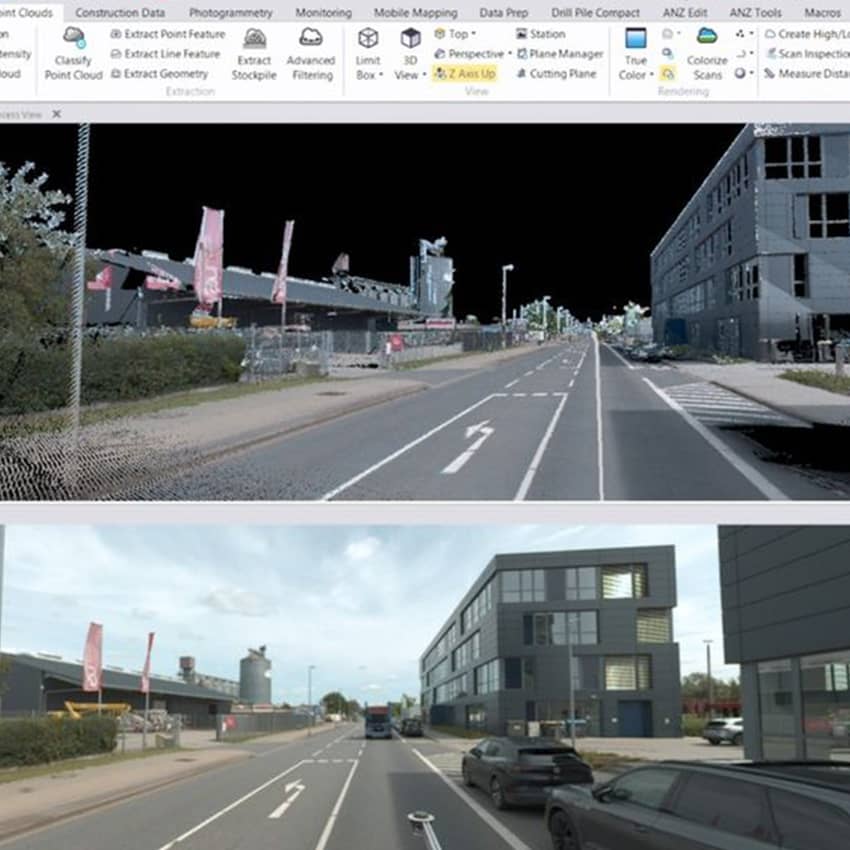Open the True Color dropdown

(635, 75)
